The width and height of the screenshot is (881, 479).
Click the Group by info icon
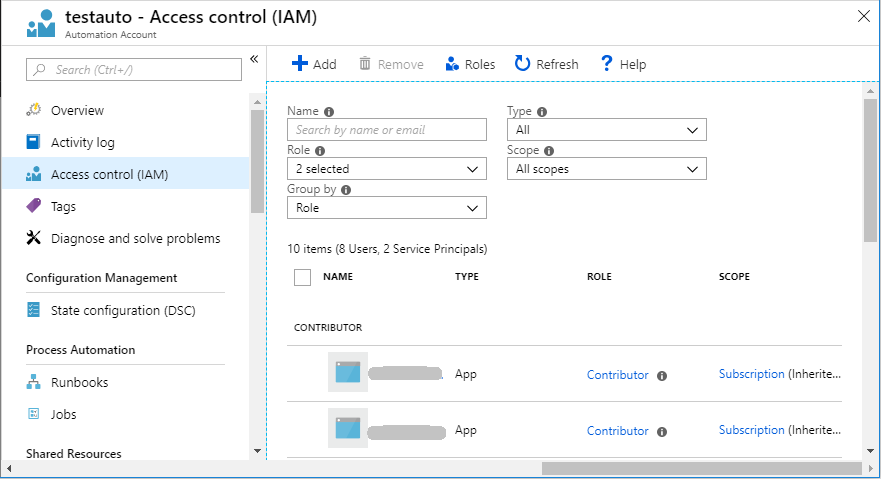[x=346, y=190]
